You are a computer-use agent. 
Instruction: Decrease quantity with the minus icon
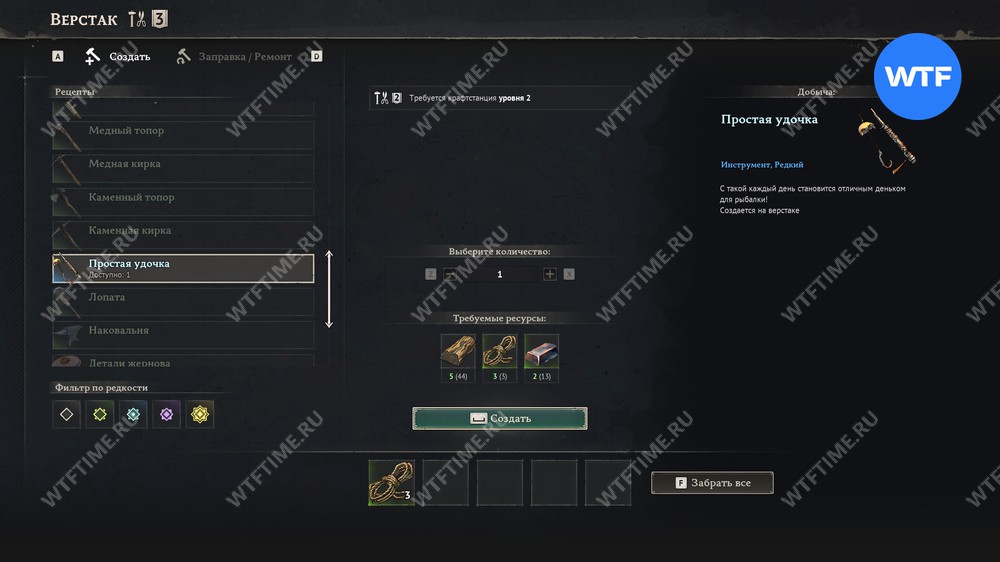450,274
